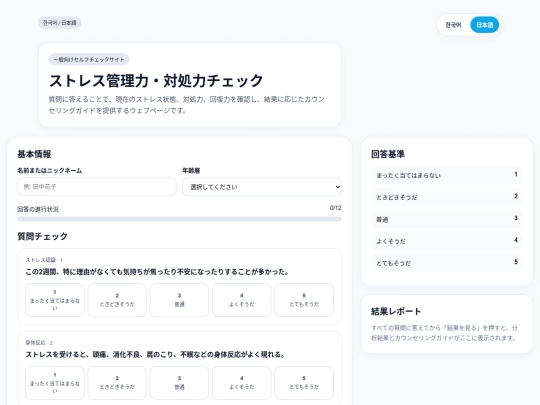Click the answer progress bar

tap(179, 219)
